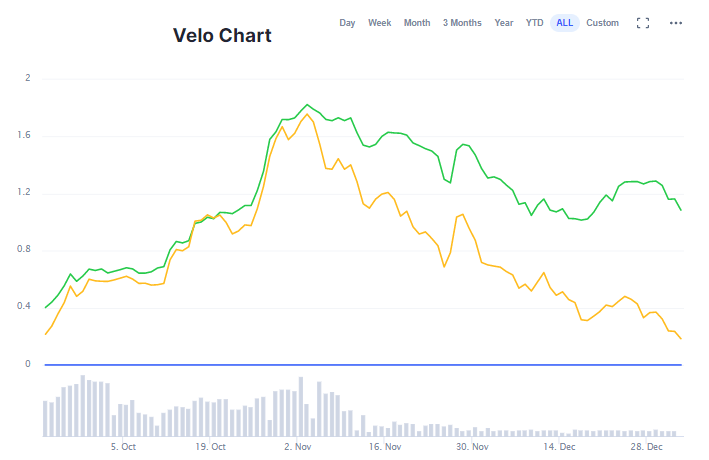Screen dimensions: 709x460
Task: Click the tallest volume bar
Action: coord(83,406)
